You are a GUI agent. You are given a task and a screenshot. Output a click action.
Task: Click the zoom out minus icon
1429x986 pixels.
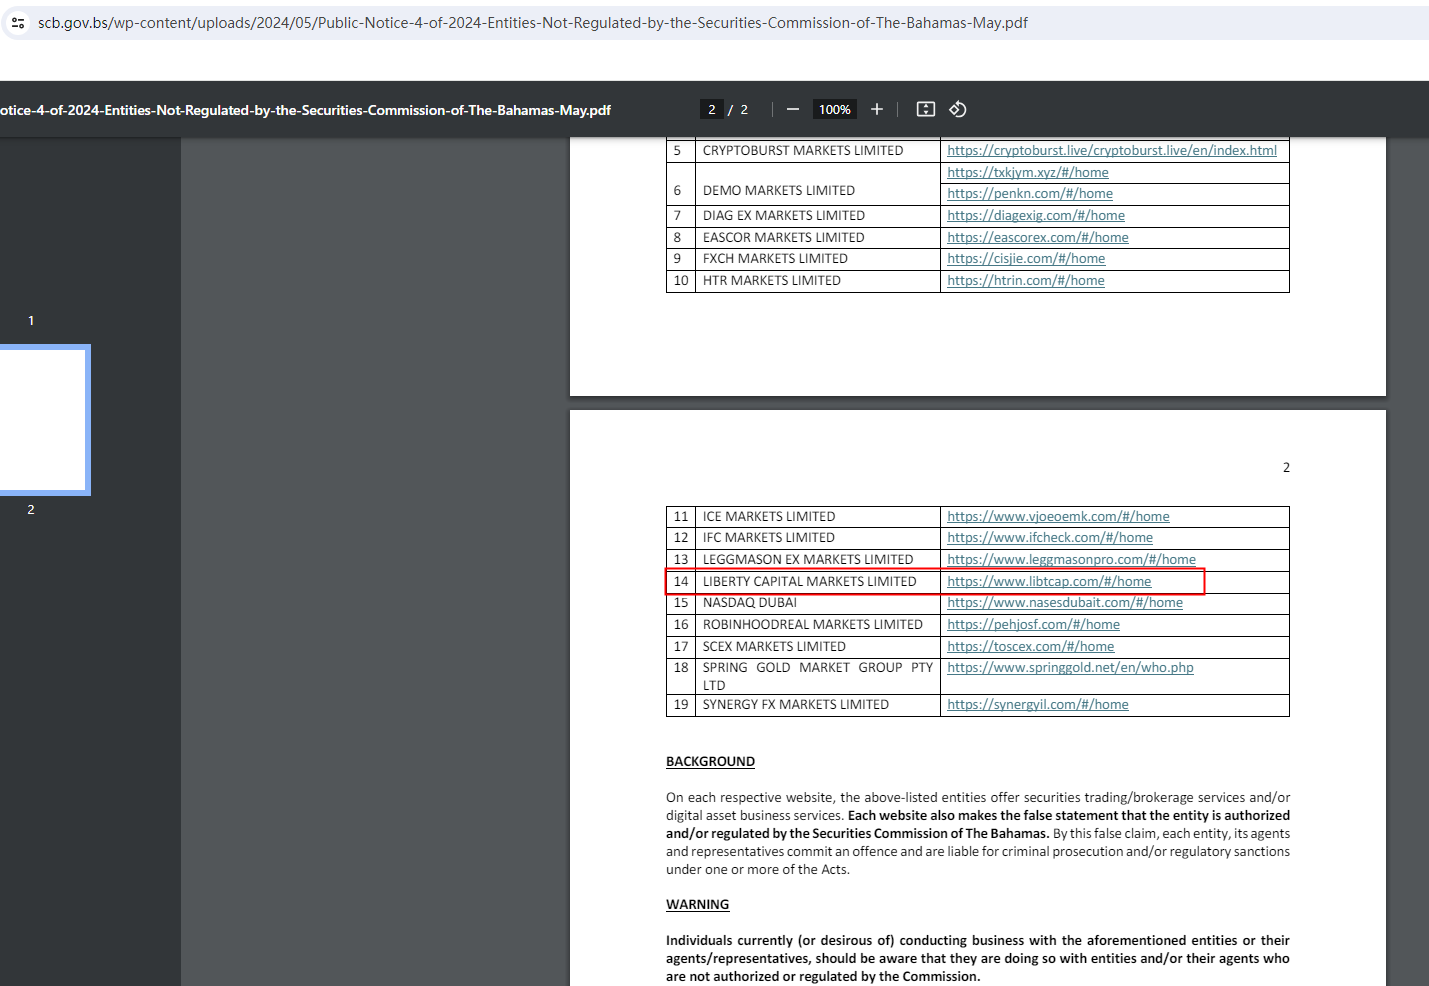point(793,109)
